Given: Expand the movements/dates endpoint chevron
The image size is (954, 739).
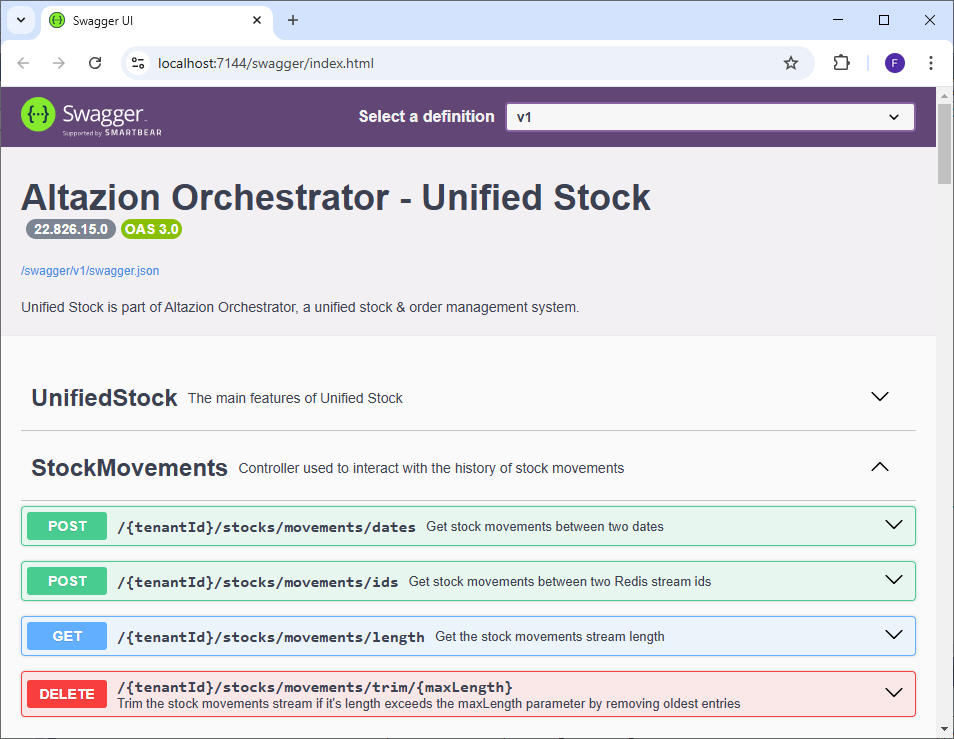Looking at the screenshot, I should (x=893, y=525).
